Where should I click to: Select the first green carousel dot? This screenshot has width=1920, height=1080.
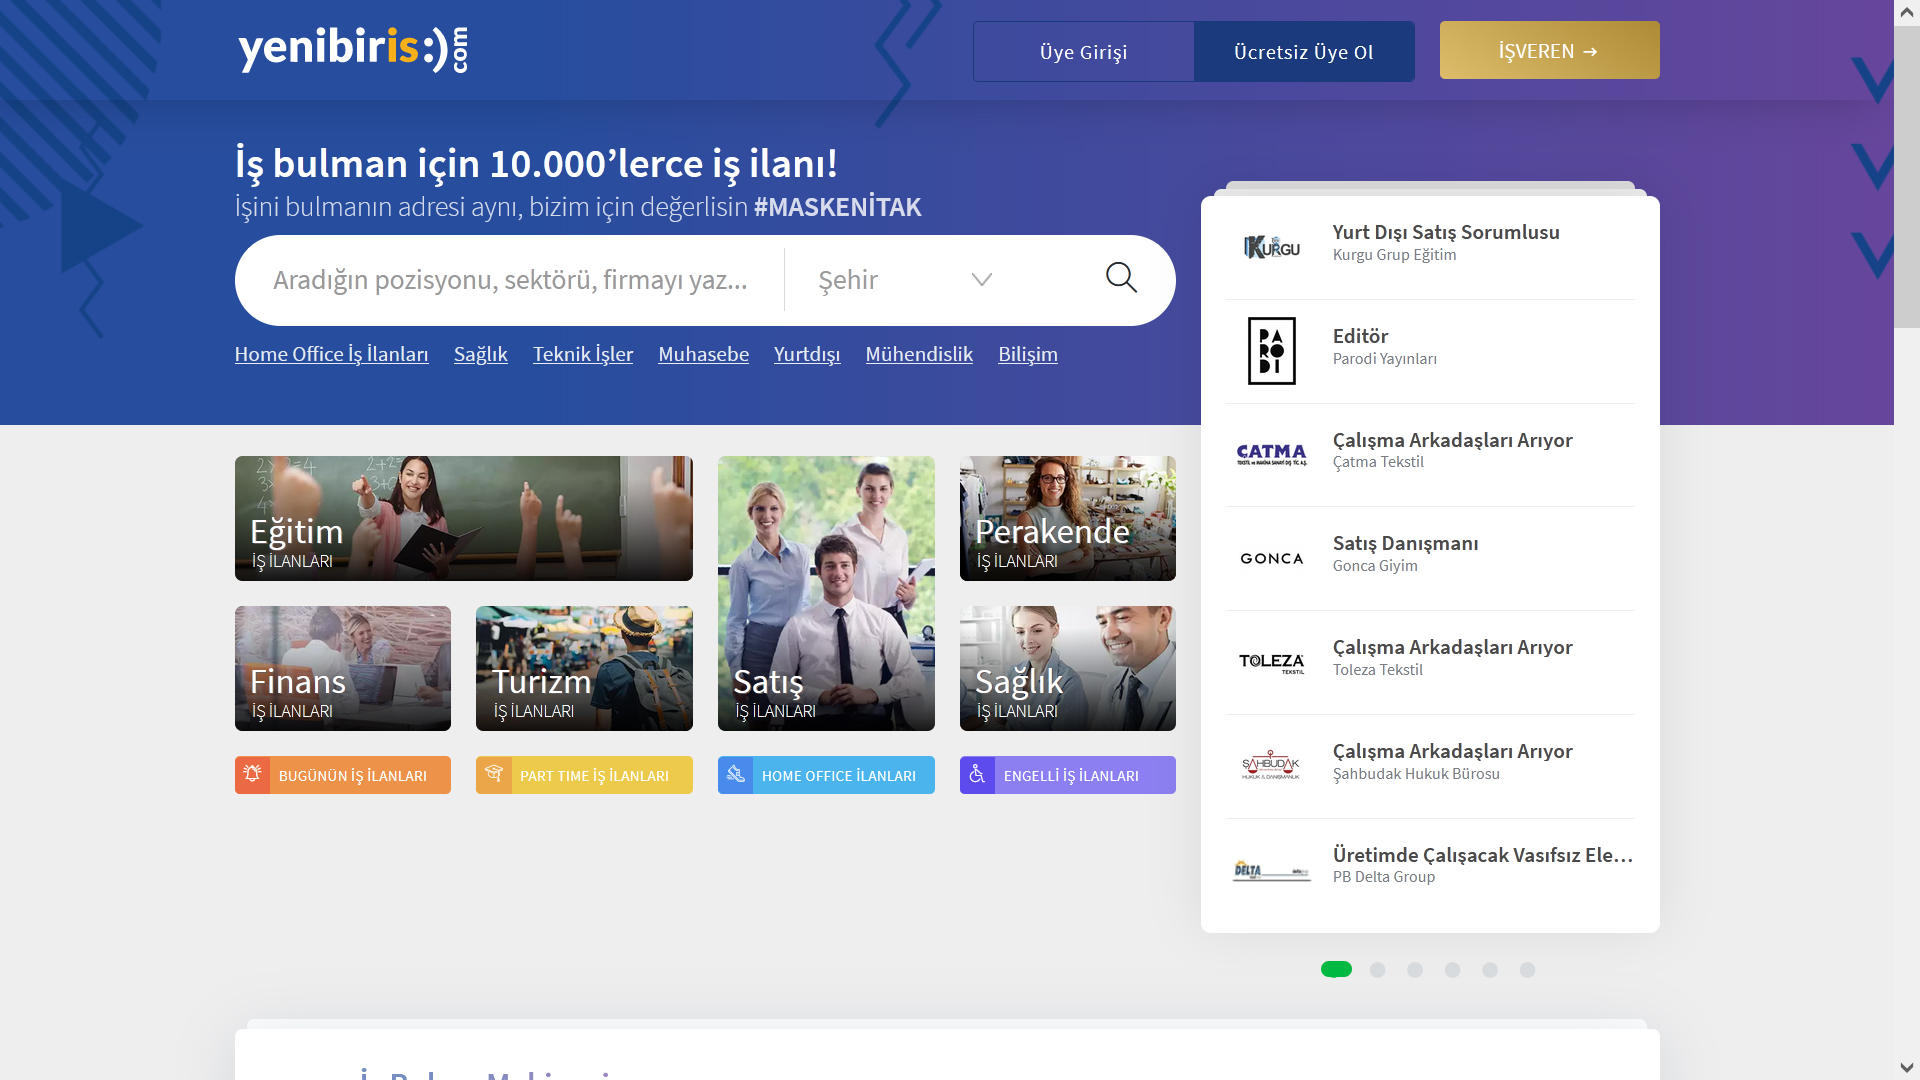[1336, 969]
